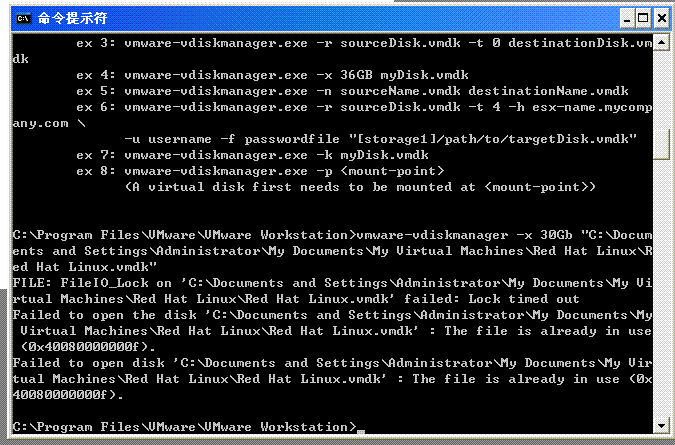This screenshot has height=445, width=675.
Task: Minimize the 命令提示符 window
Action: pos(627,19)
